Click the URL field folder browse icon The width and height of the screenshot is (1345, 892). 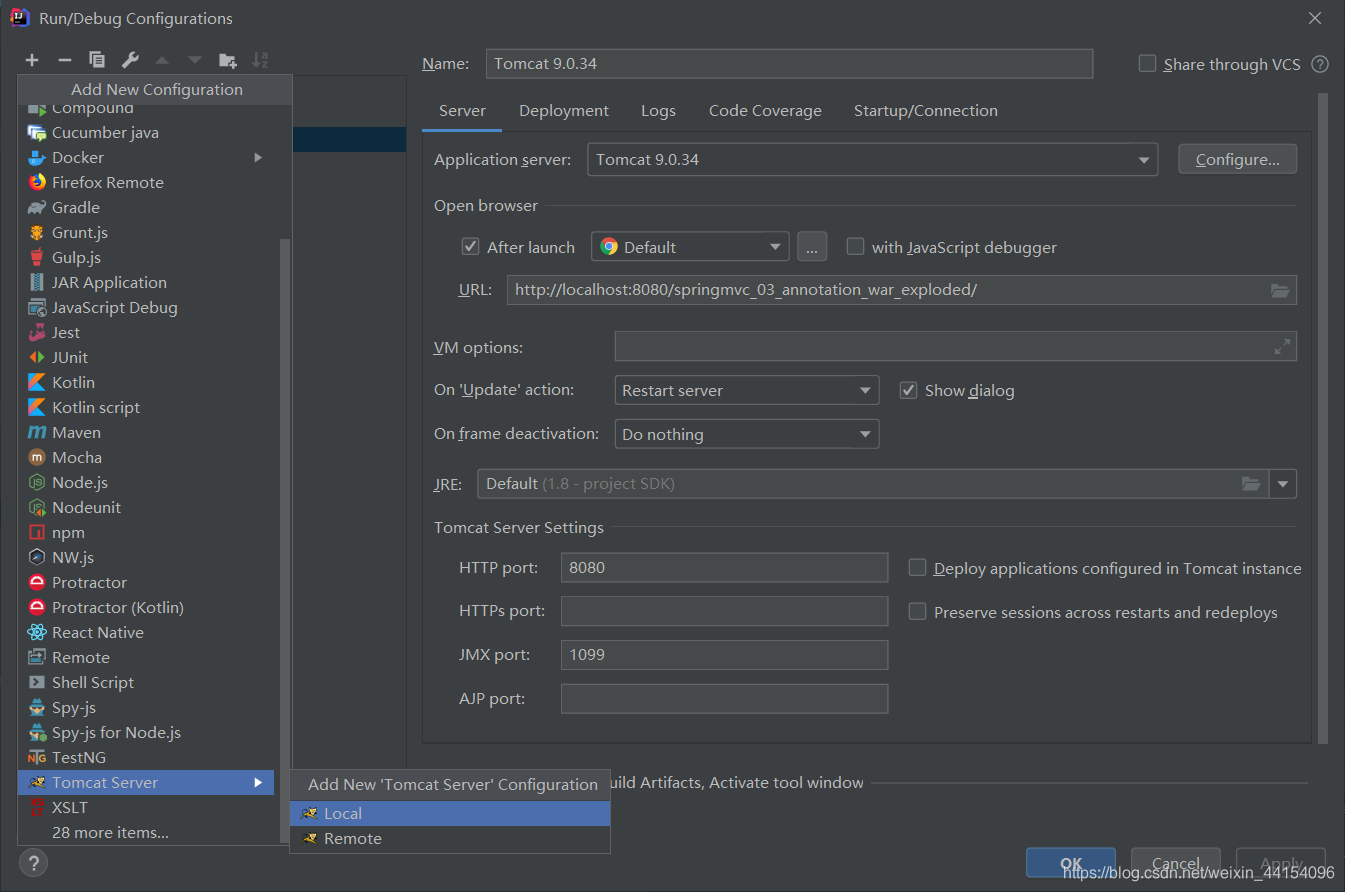1280,290
